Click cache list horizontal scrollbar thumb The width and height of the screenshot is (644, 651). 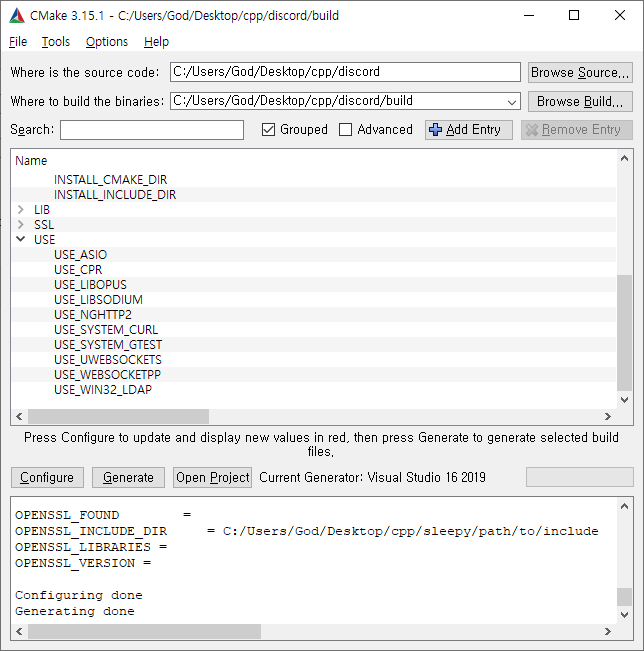[118, 416]
